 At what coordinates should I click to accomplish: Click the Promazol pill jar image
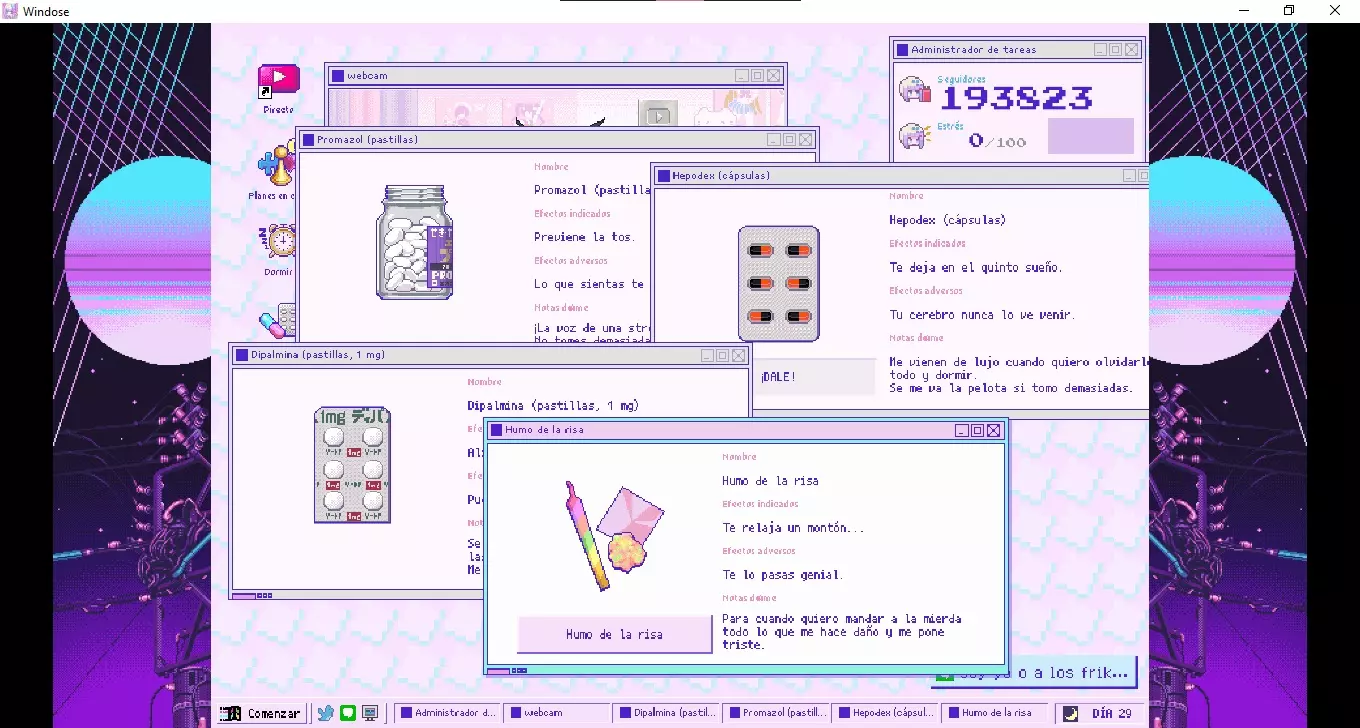[414, 242]
